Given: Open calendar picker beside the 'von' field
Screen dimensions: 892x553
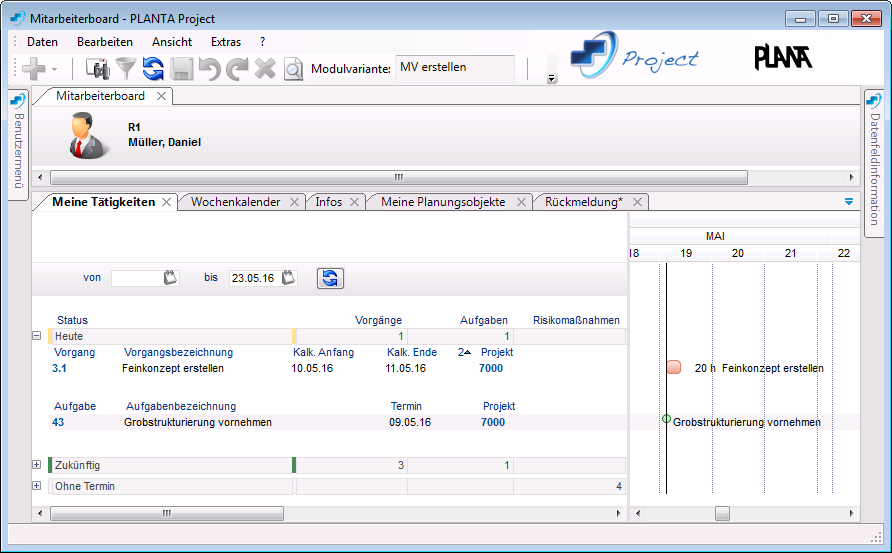Looking at the screenshot, I should coord(170,278).
